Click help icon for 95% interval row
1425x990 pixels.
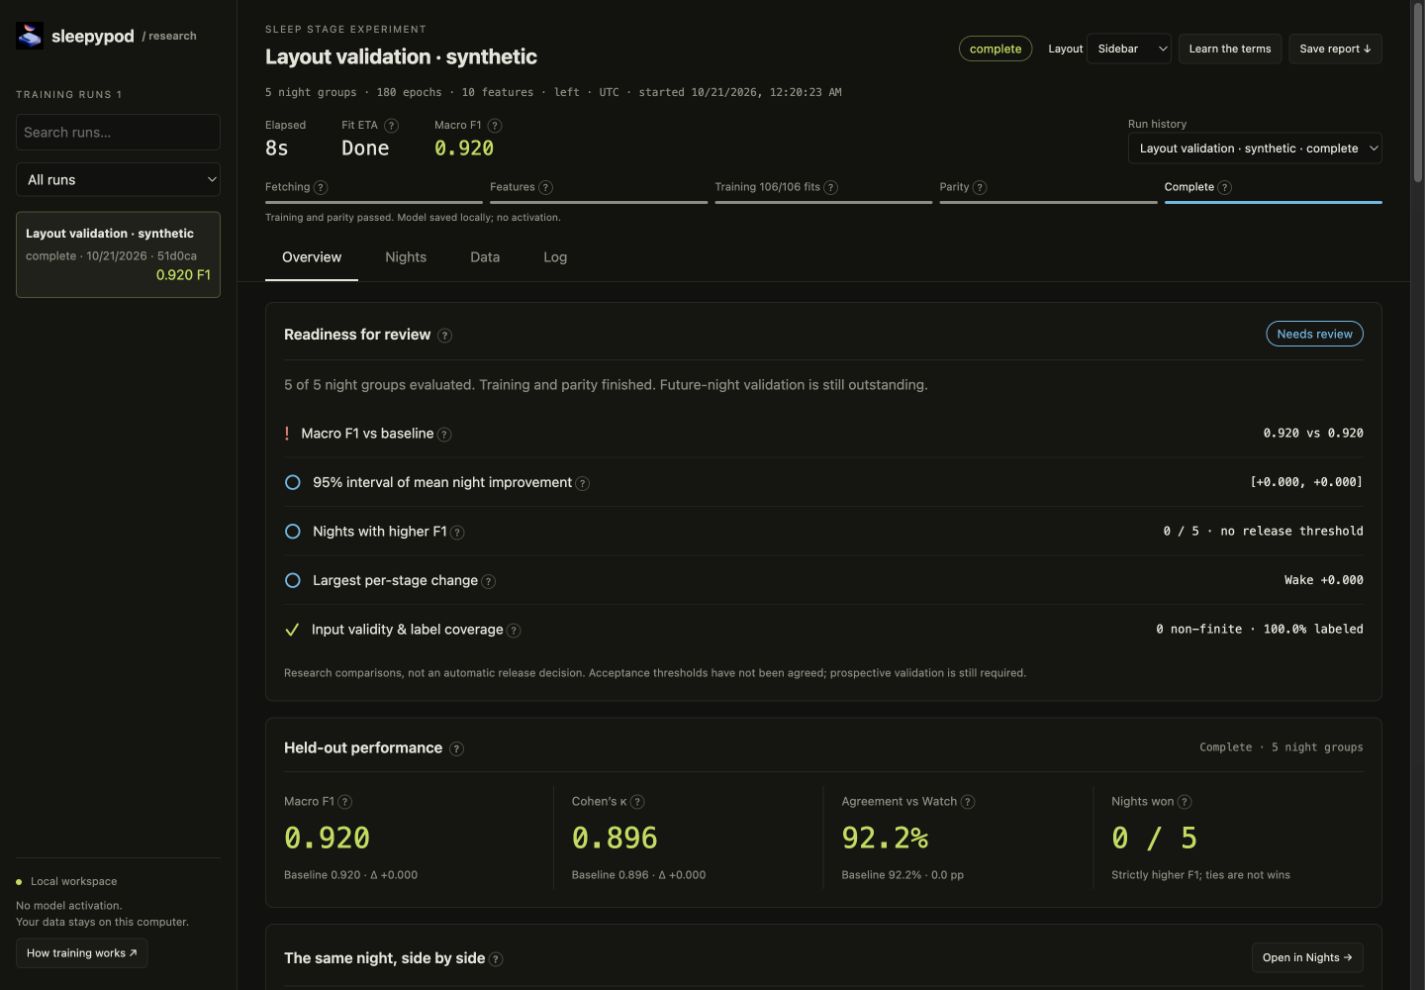[x=582, y=483]
